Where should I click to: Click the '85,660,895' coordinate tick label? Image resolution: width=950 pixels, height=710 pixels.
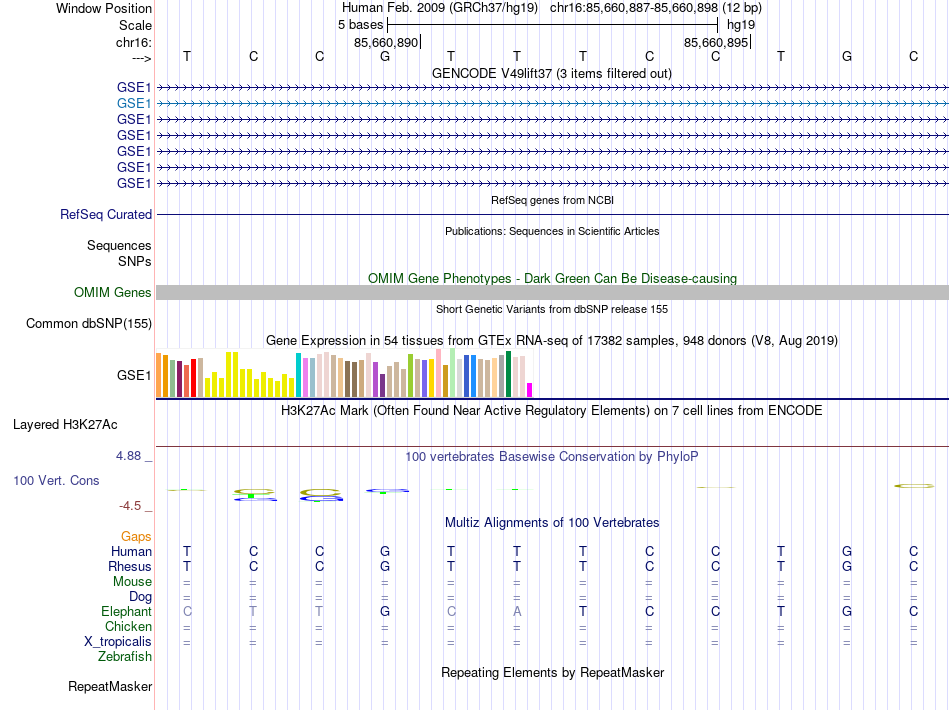tap(716, 42)
